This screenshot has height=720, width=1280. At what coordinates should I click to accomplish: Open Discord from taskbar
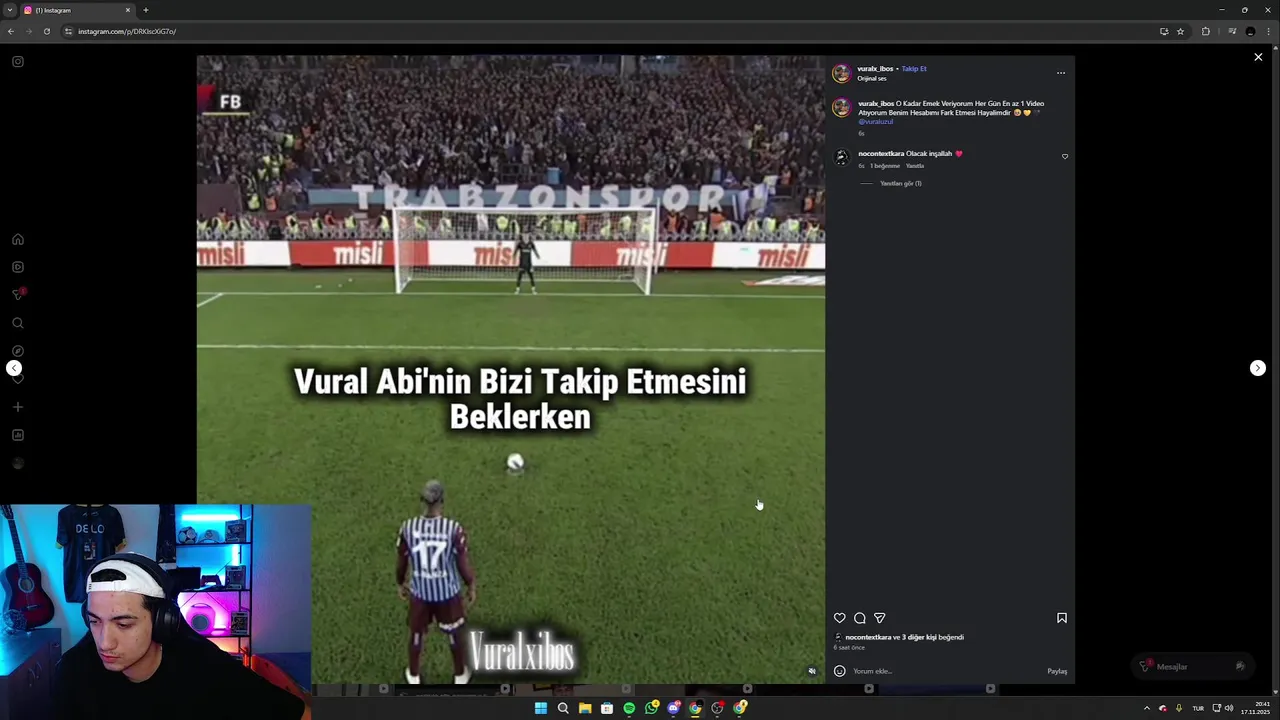(x=673, y=708)
